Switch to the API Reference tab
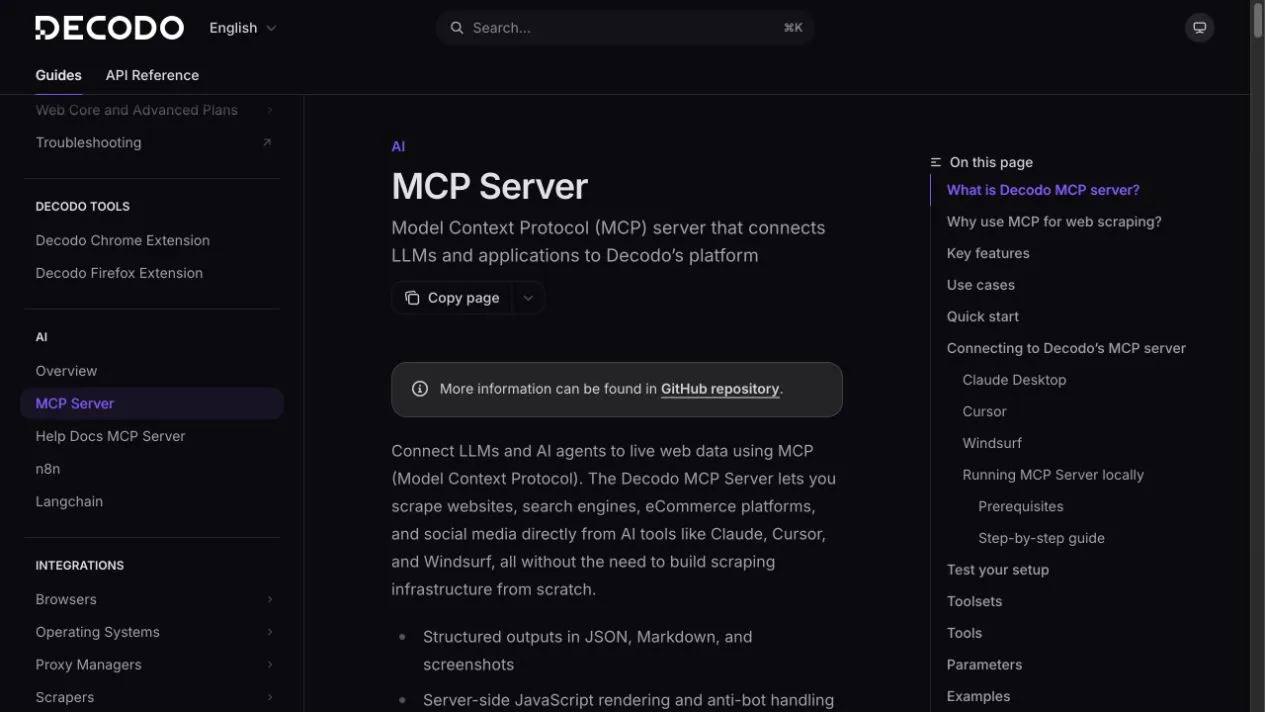This screenshot has width=1265, height=712. pos(152,75)
